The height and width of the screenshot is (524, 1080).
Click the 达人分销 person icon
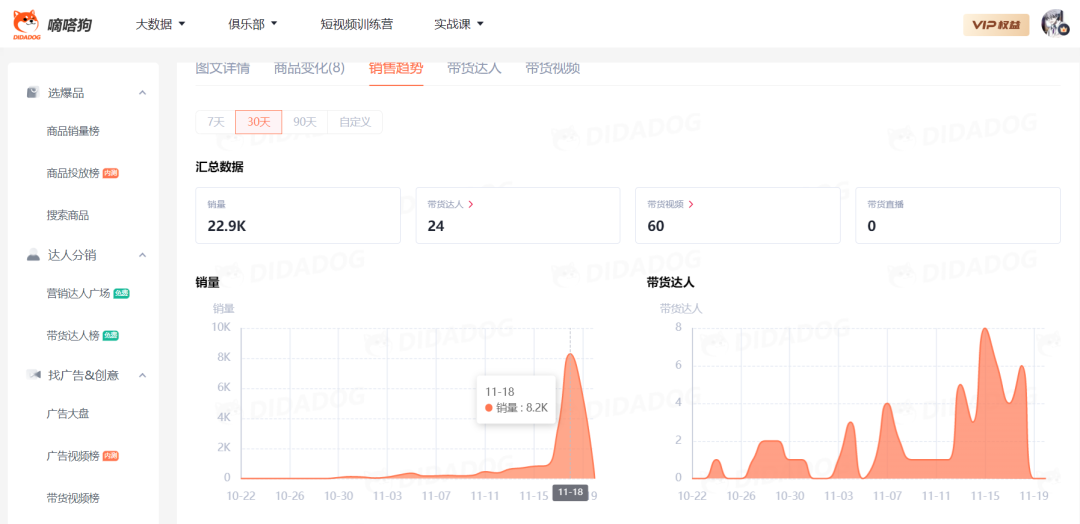(32, 255)
